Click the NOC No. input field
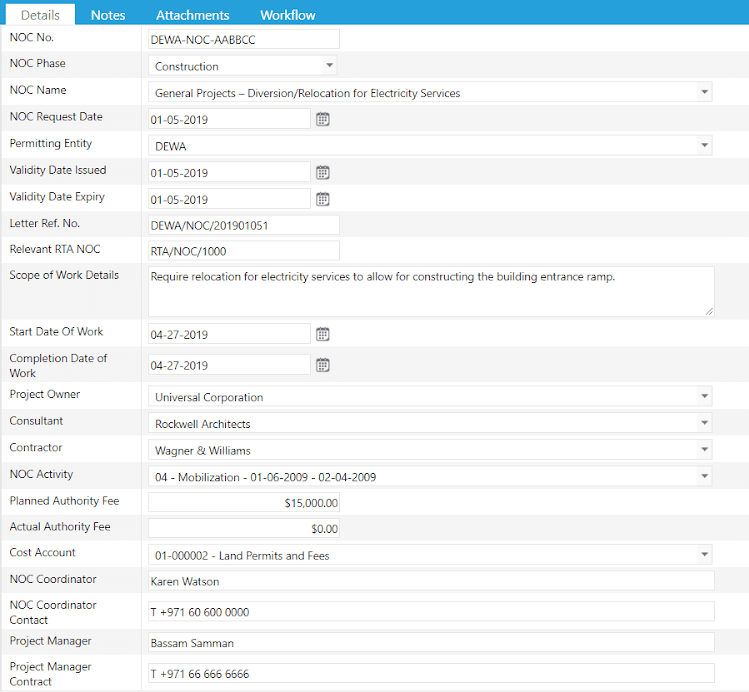This screenshot has width=749, height=692. (244, 39)
